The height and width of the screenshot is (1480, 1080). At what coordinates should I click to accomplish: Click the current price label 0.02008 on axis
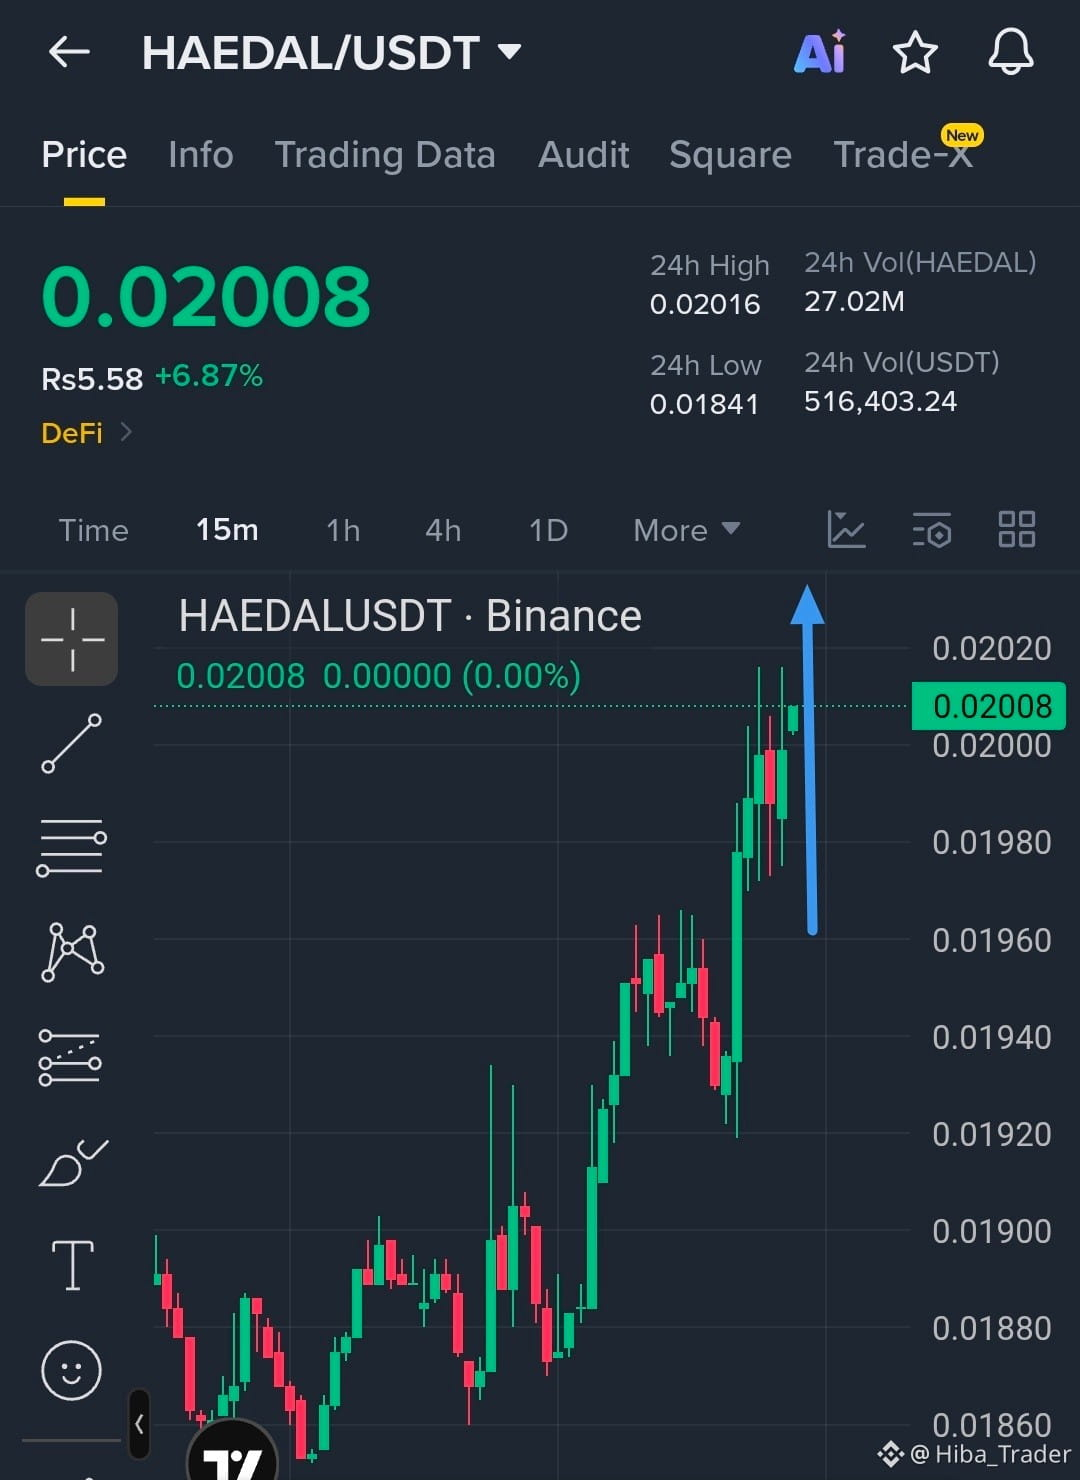coord(989,706)
